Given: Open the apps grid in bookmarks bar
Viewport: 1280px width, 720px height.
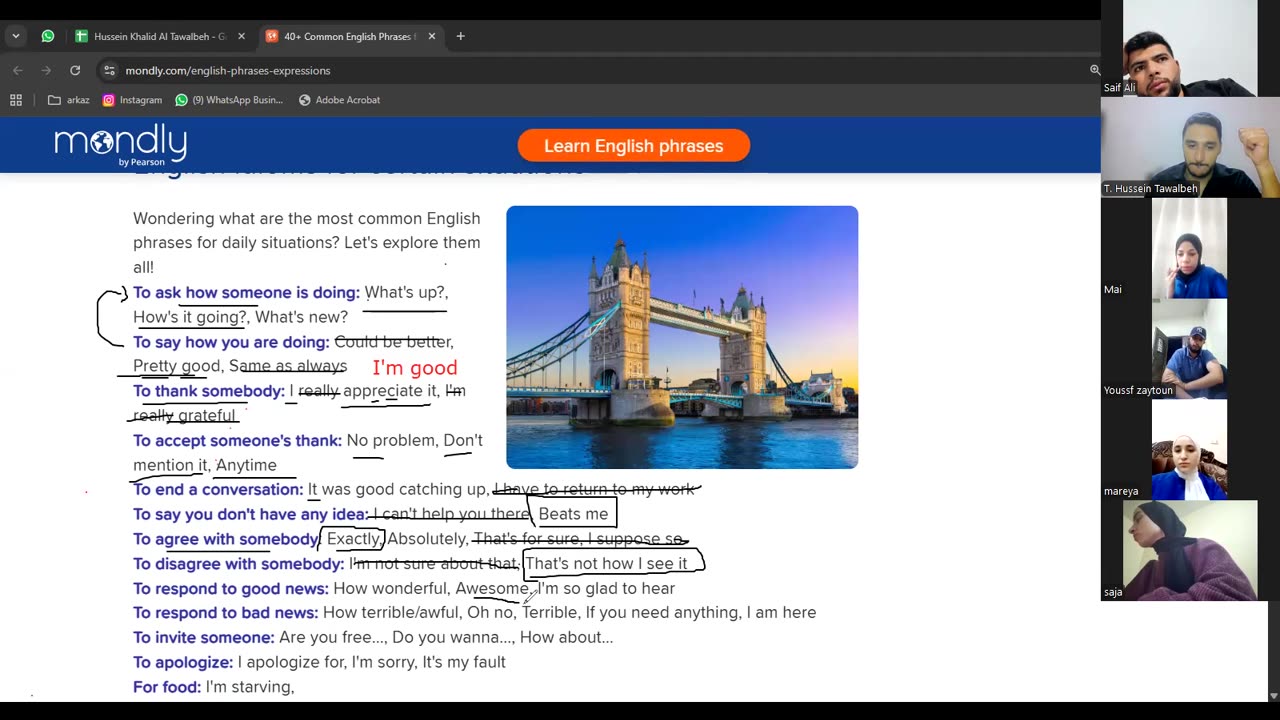Looking at the screenshot, I should click(x=16, y=100).
